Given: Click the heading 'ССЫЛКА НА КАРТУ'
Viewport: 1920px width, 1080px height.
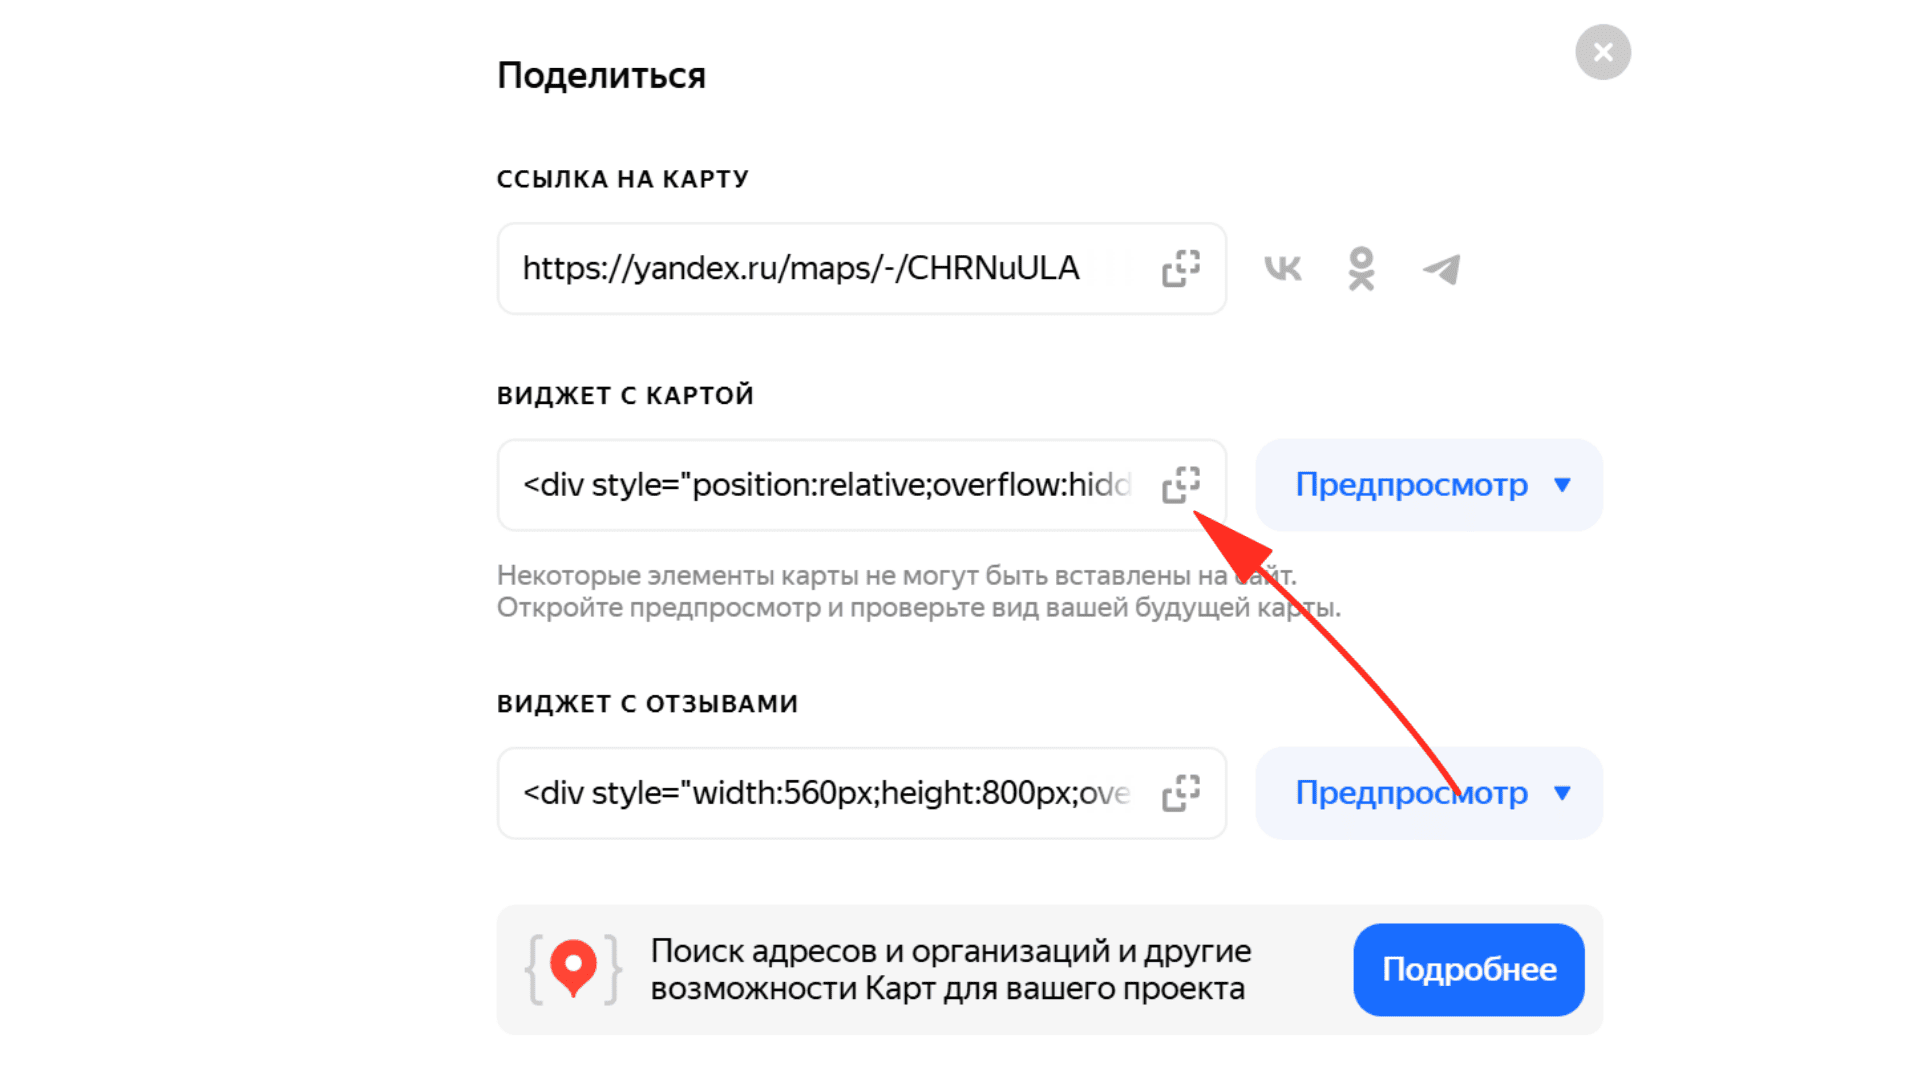Looking at the screenshot, I should tap(623, 179).
